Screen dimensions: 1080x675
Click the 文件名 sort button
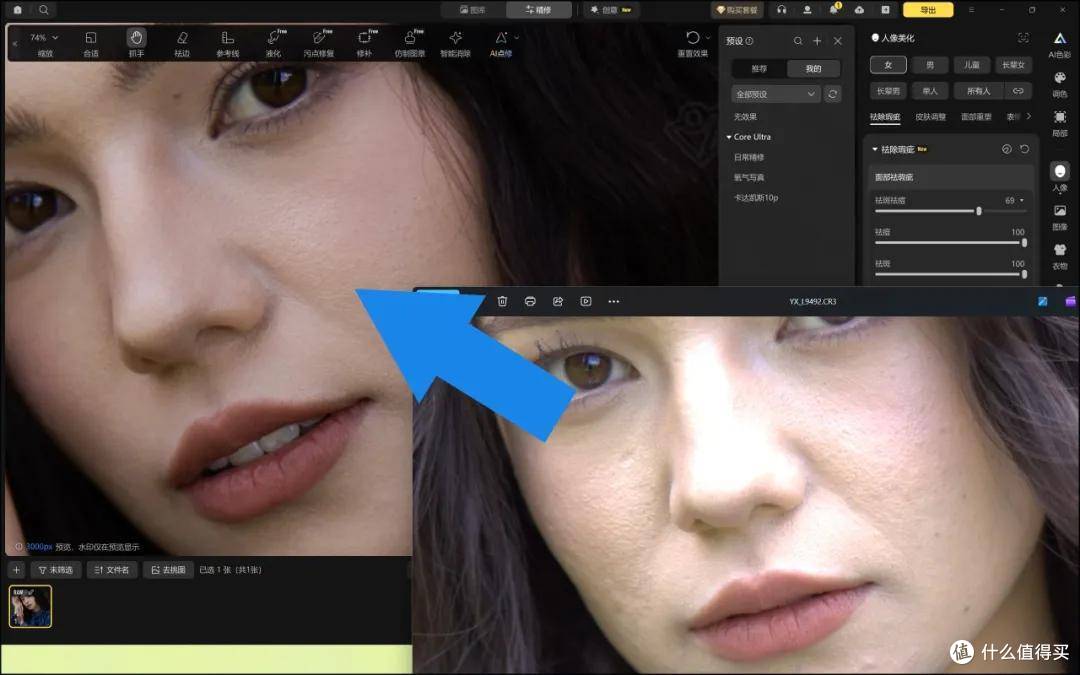112,570
